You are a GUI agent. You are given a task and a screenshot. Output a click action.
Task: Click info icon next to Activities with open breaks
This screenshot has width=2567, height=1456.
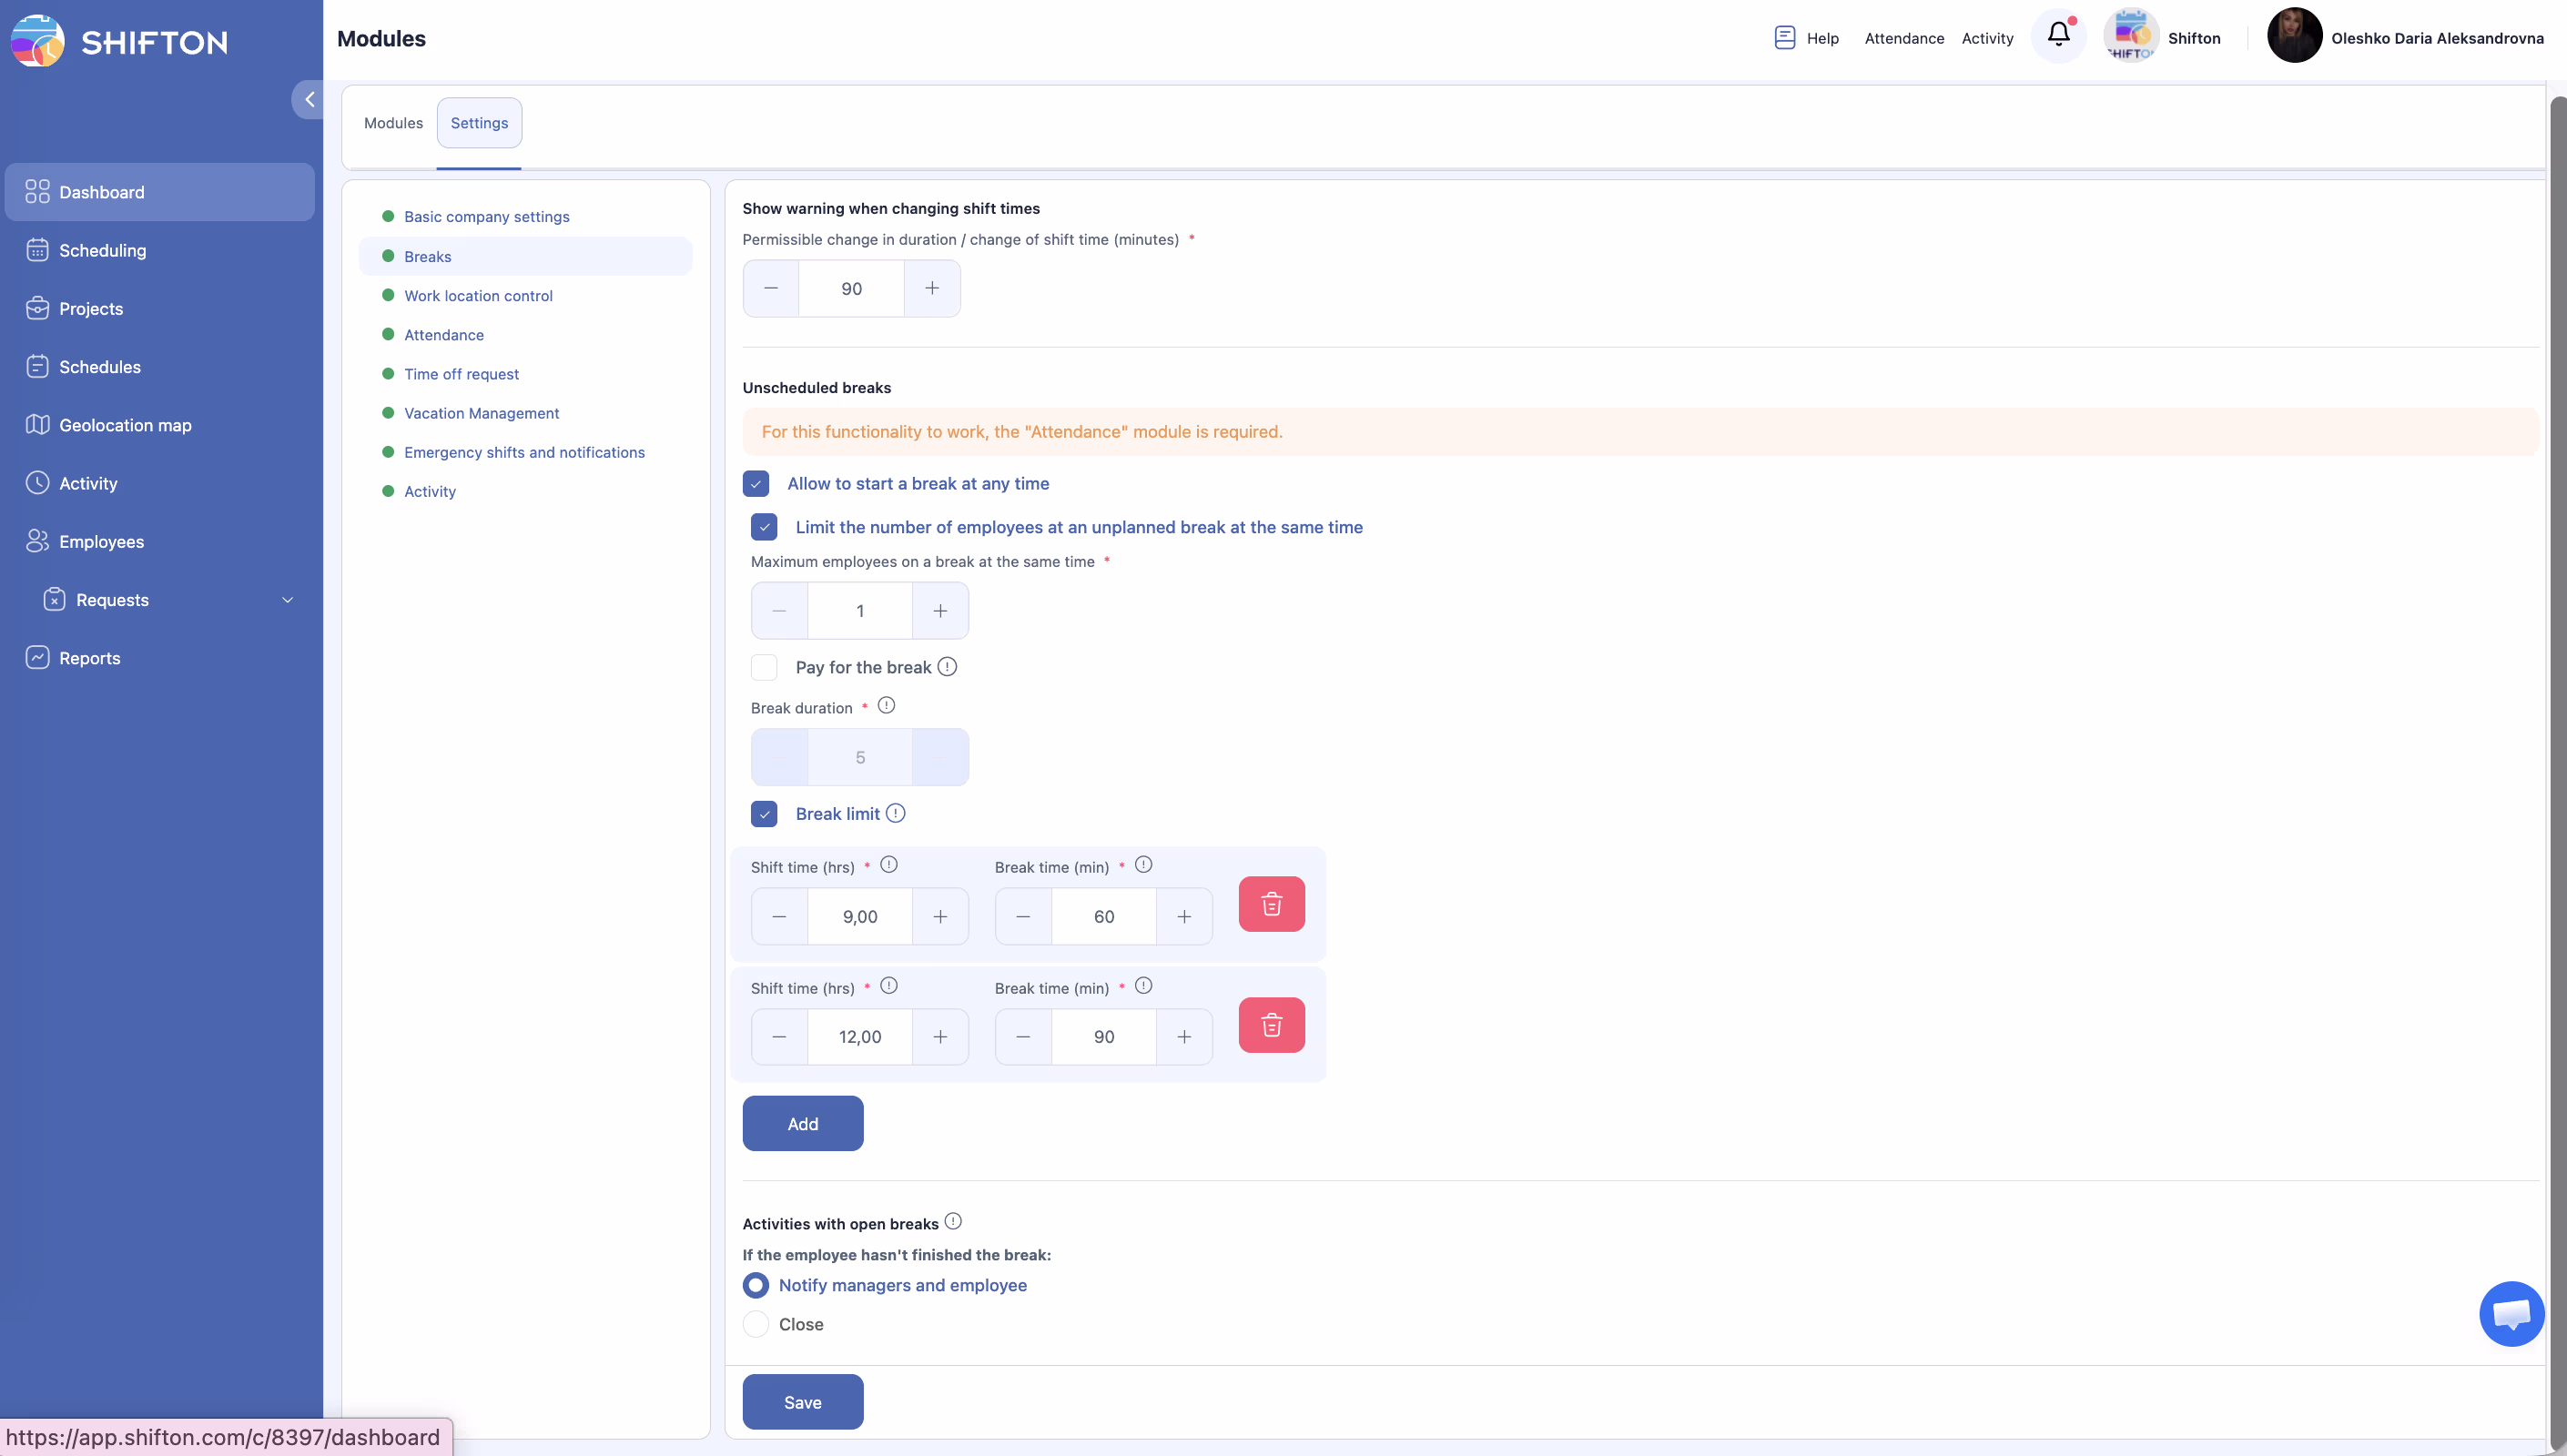pos(953,1221)
